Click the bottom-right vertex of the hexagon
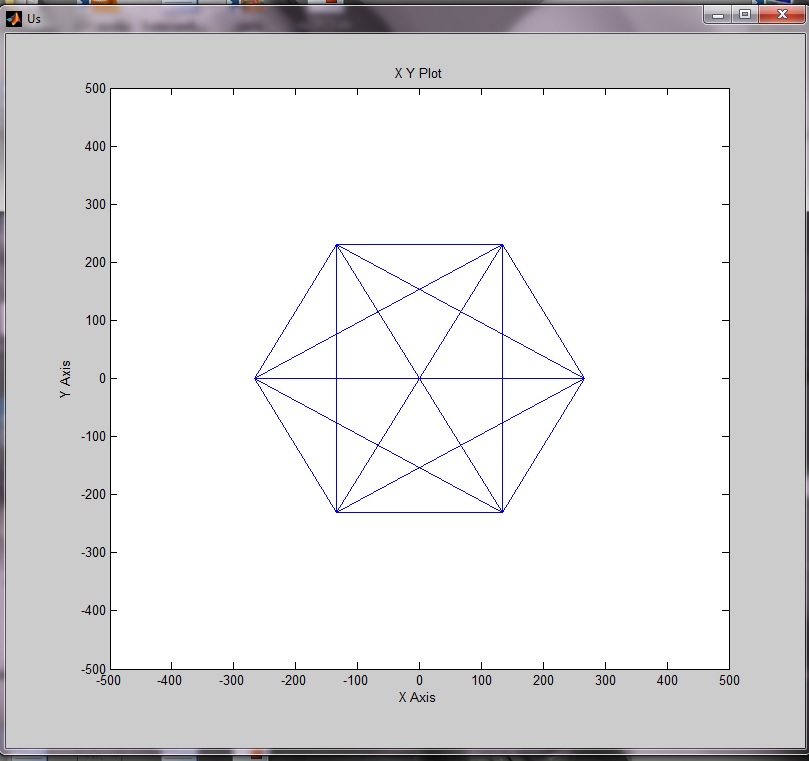809x761 pixels. (x=502, y=512)
